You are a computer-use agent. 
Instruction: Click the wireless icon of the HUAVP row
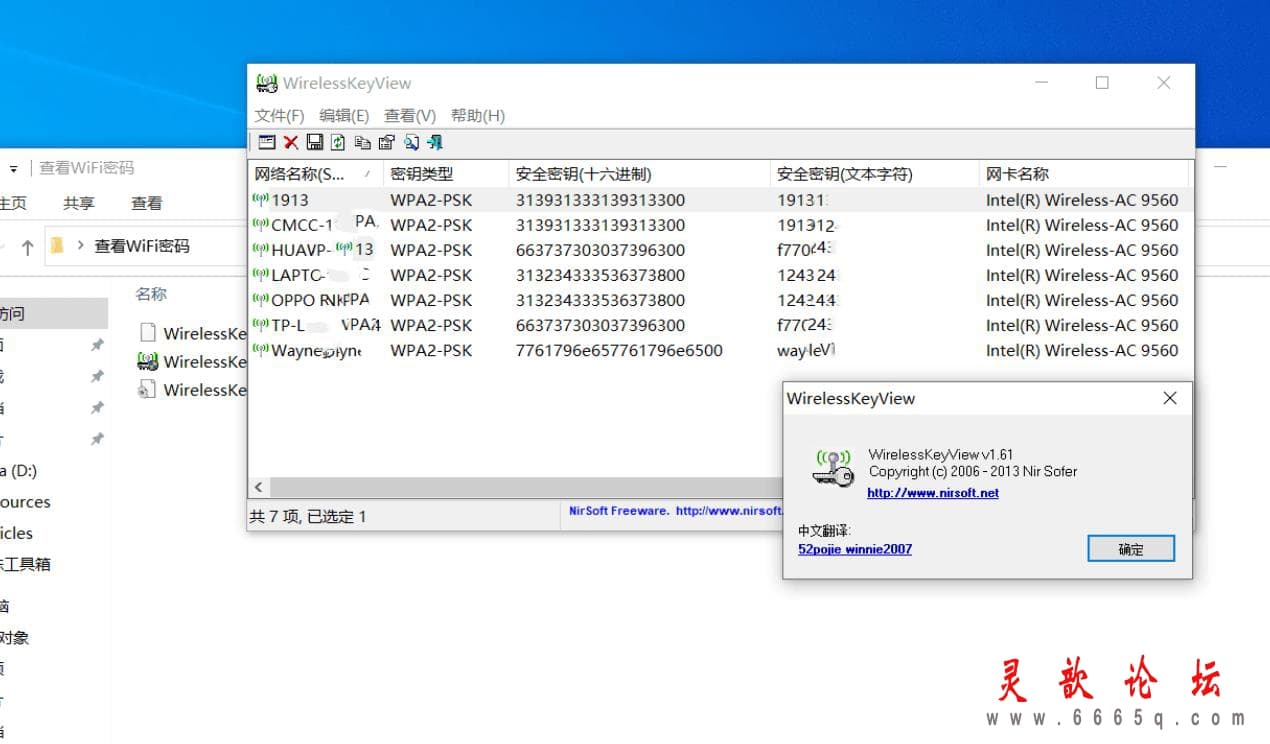261,249
